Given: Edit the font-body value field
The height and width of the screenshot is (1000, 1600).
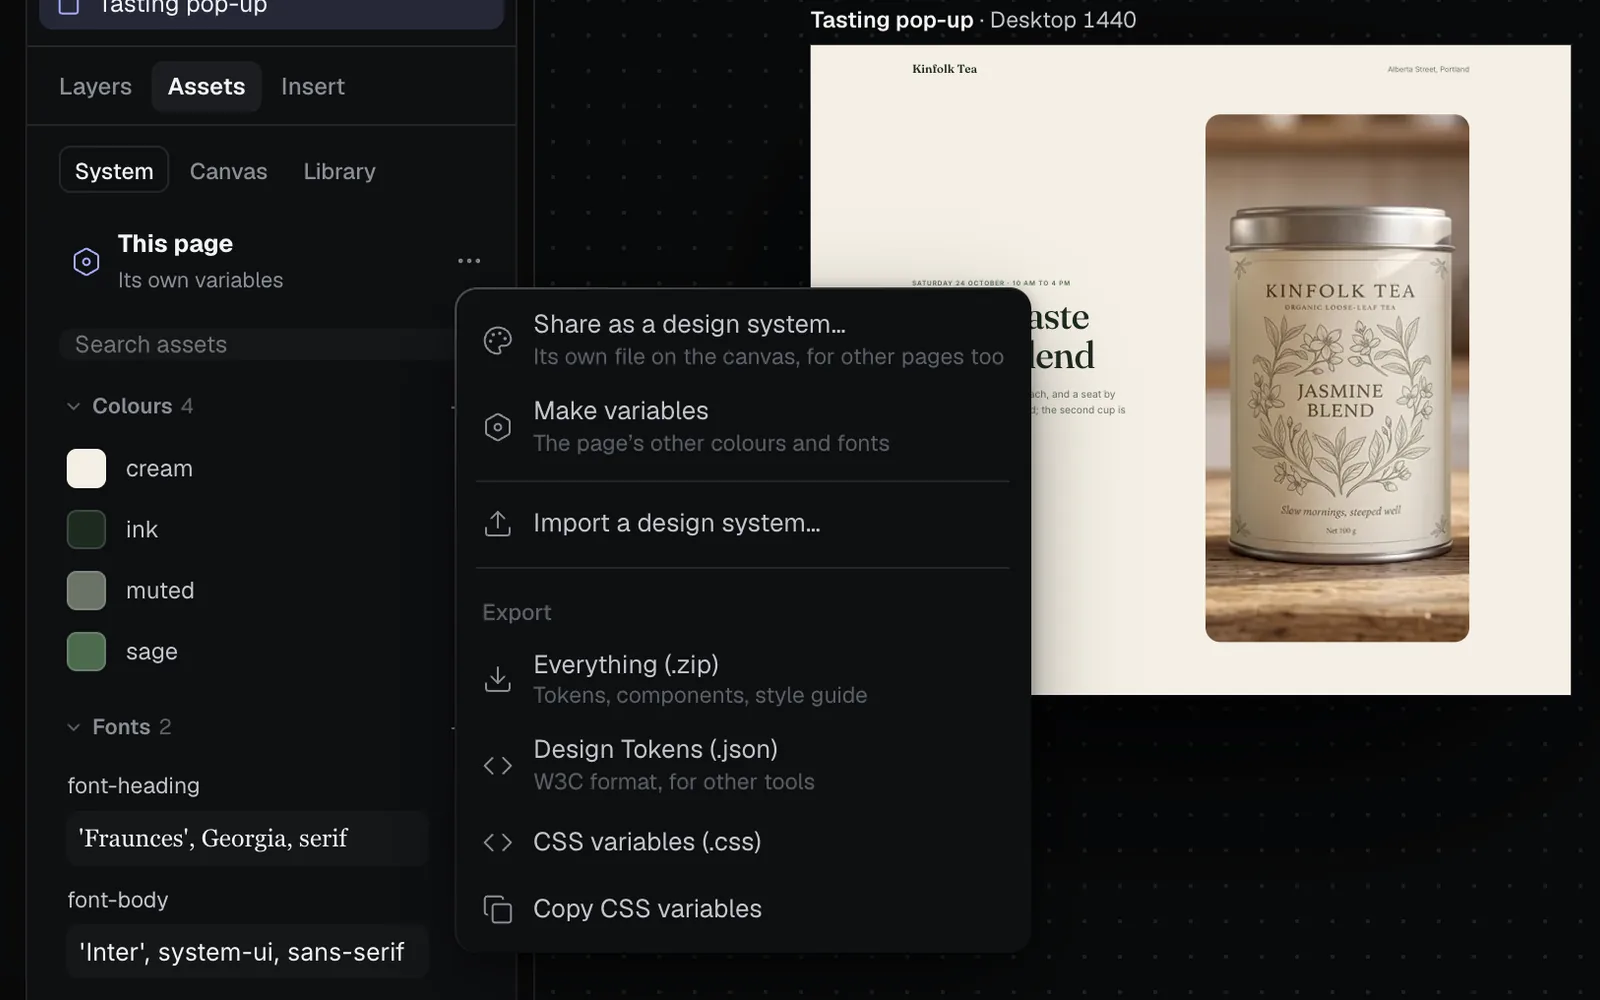Looking at the screenshot, I should click(248, 951).
